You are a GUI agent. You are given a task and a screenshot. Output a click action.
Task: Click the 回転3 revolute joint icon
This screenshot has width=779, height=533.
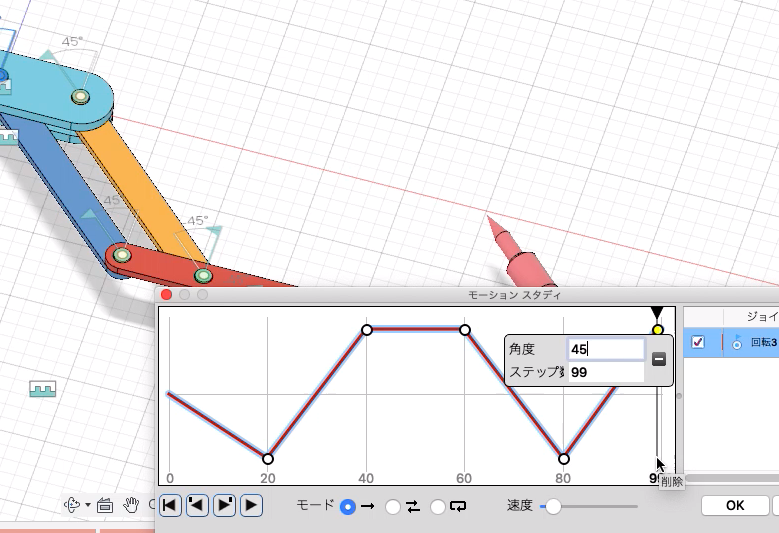[737, 342]
